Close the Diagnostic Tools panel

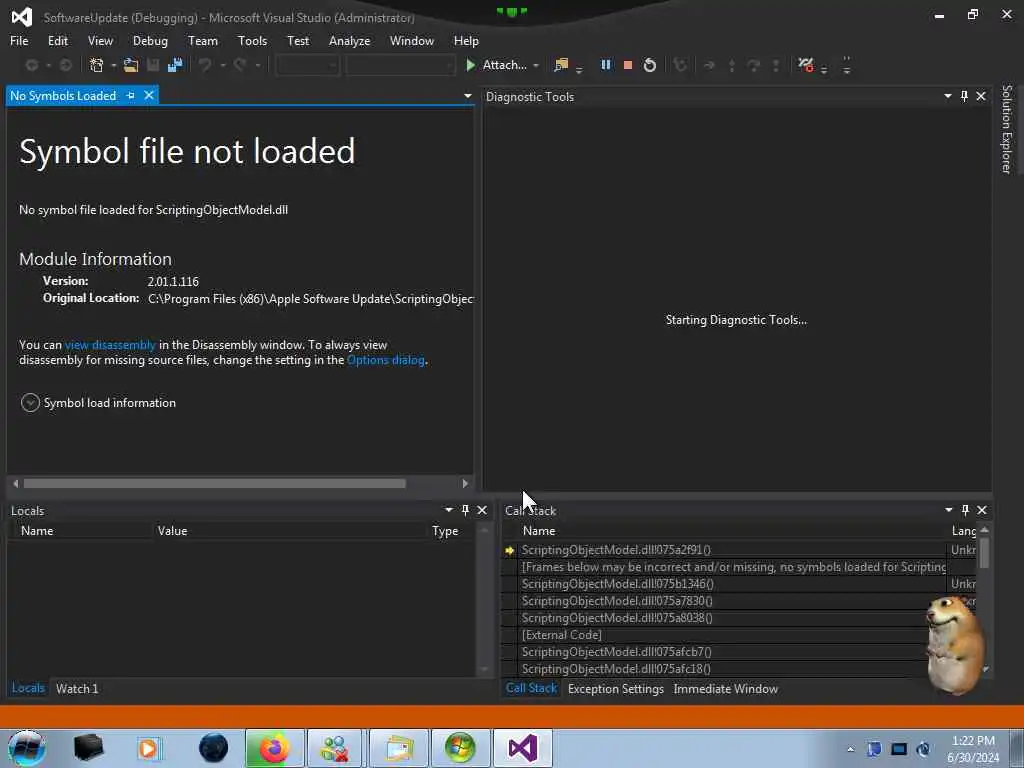coord(981,96)
